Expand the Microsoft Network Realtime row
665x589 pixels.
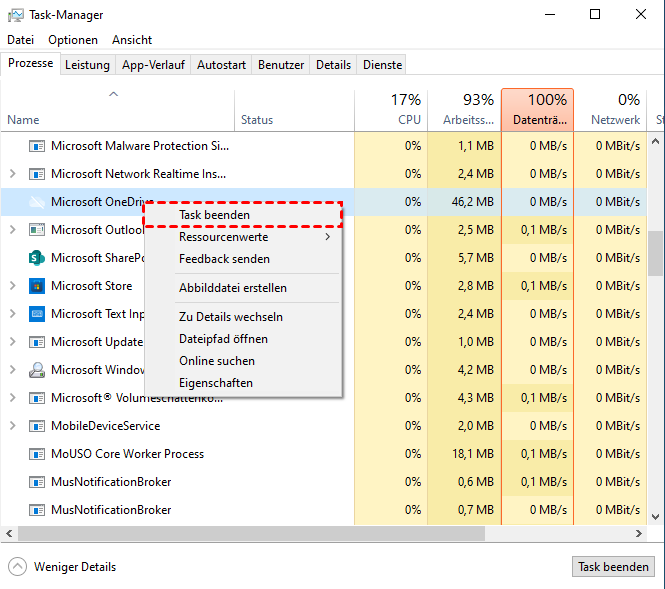(12, 174)
